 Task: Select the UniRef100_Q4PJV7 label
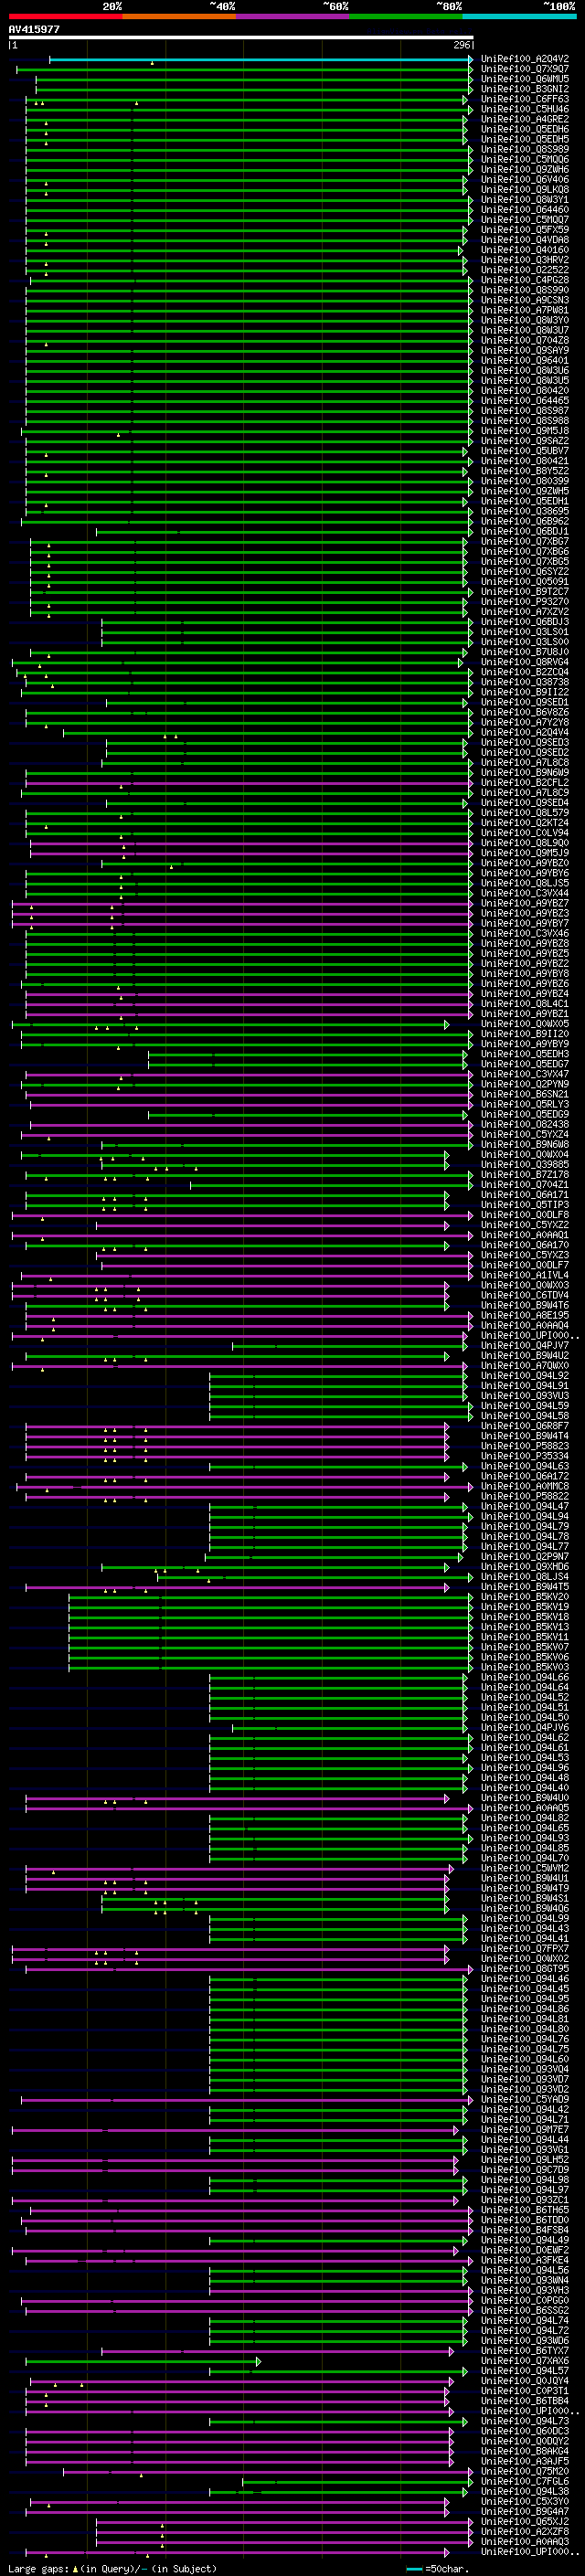pyautogui.click(x=525, y=1345)
